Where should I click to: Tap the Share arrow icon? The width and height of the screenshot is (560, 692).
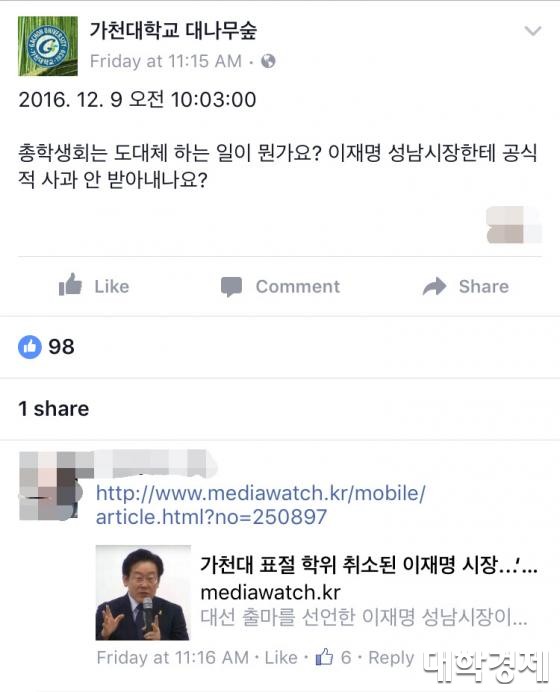(435, 286)
